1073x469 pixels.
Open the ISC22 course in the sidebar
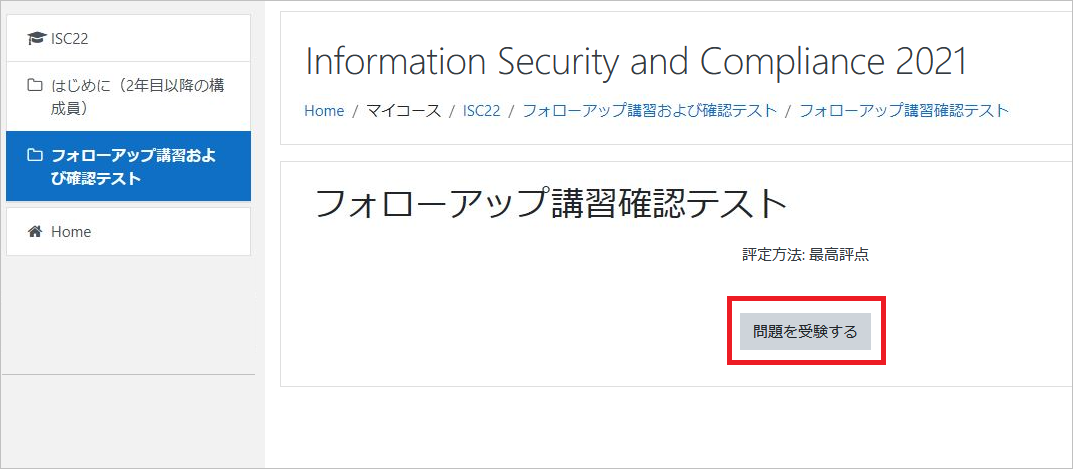coord(128,38)
